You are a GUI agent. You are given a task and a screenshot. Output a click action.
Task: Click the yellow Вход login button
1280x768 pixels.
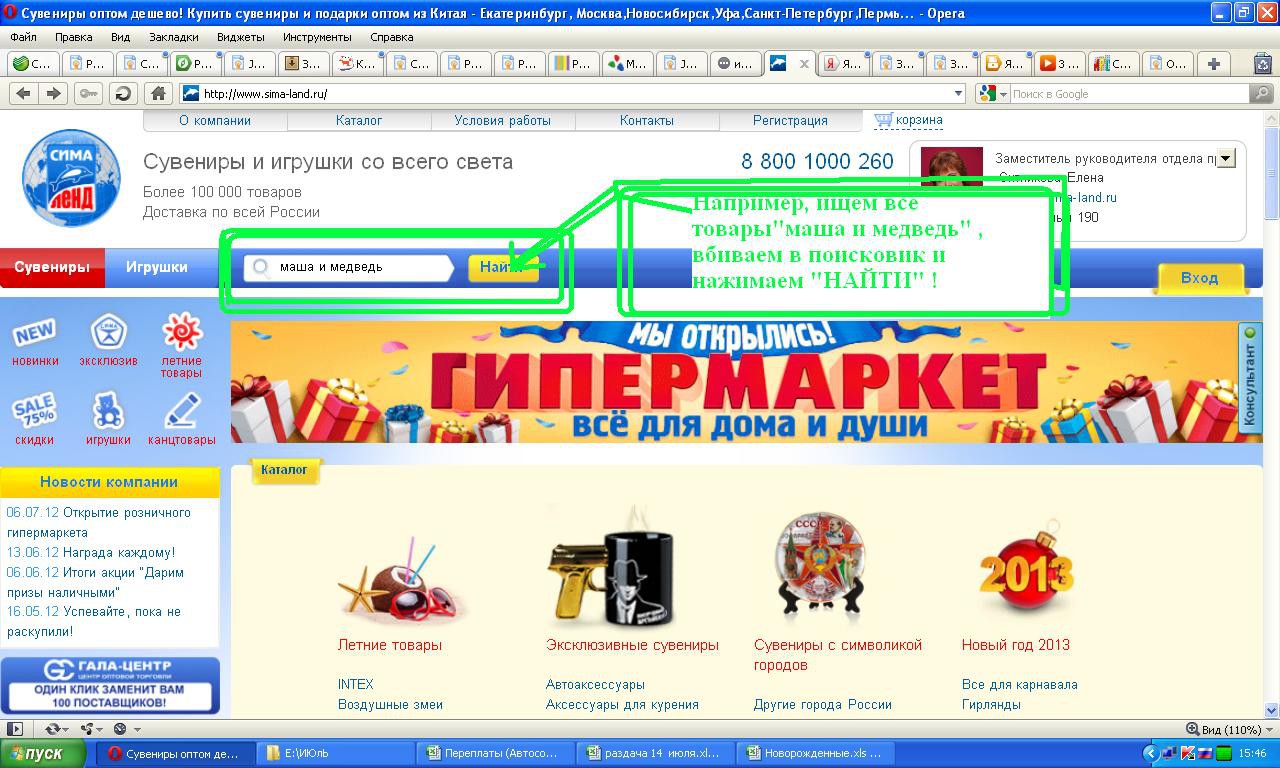pos(1199,278)
